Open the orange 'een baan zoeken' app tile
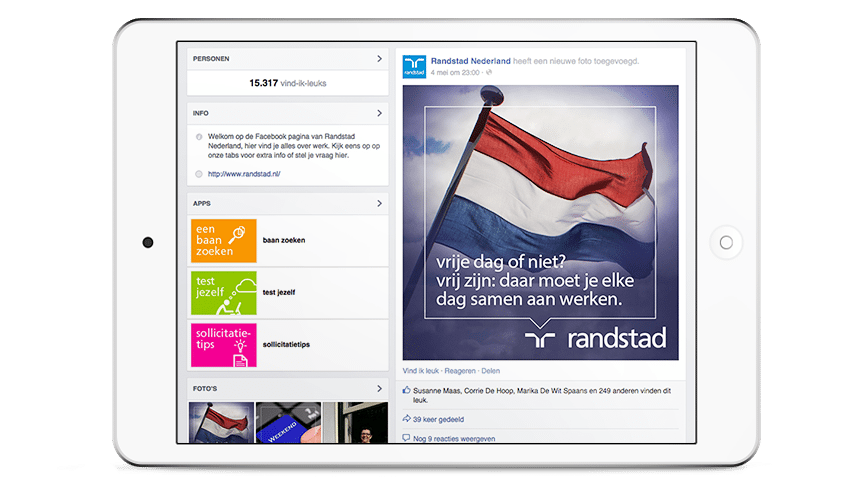Screen dimensions: 860x490 tap(224, 240)
